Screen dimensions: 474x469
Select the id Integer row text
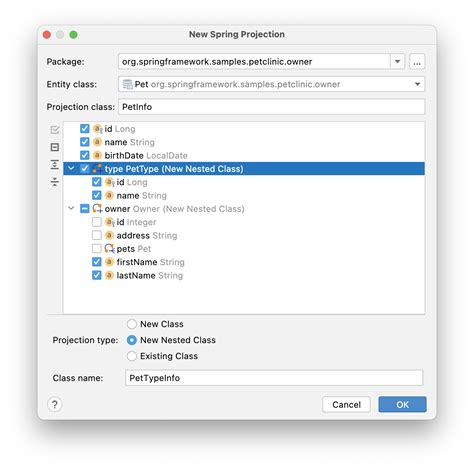136,222
